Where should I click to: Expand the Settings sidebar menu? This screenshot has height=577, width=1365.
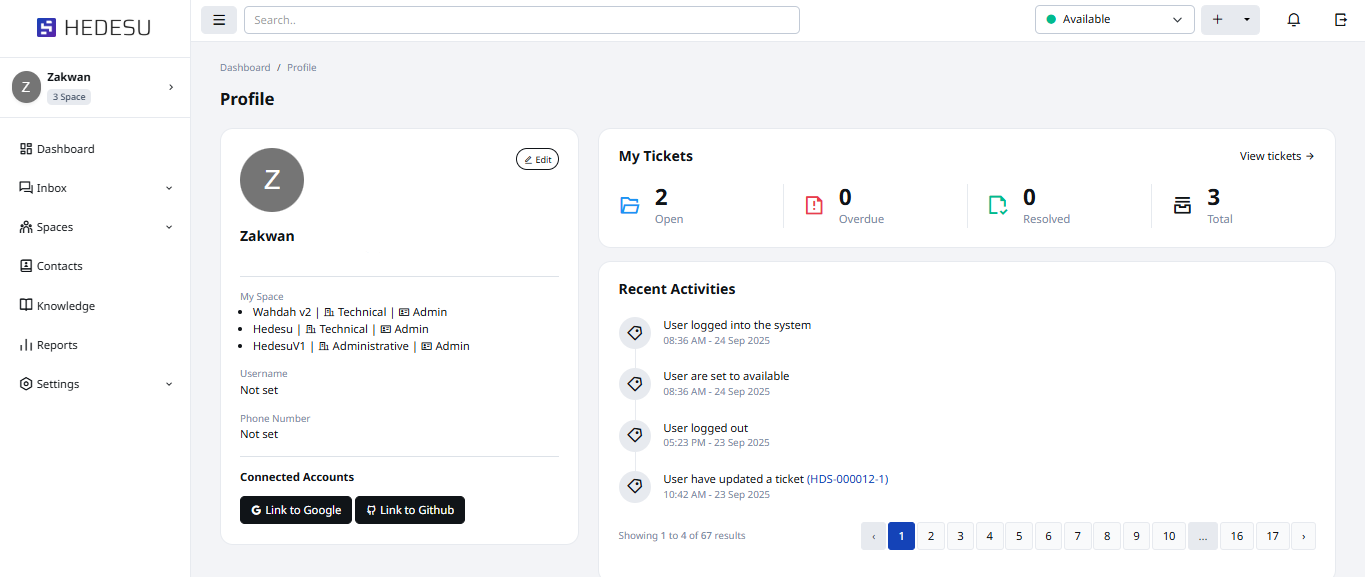(x=169, y=384)
